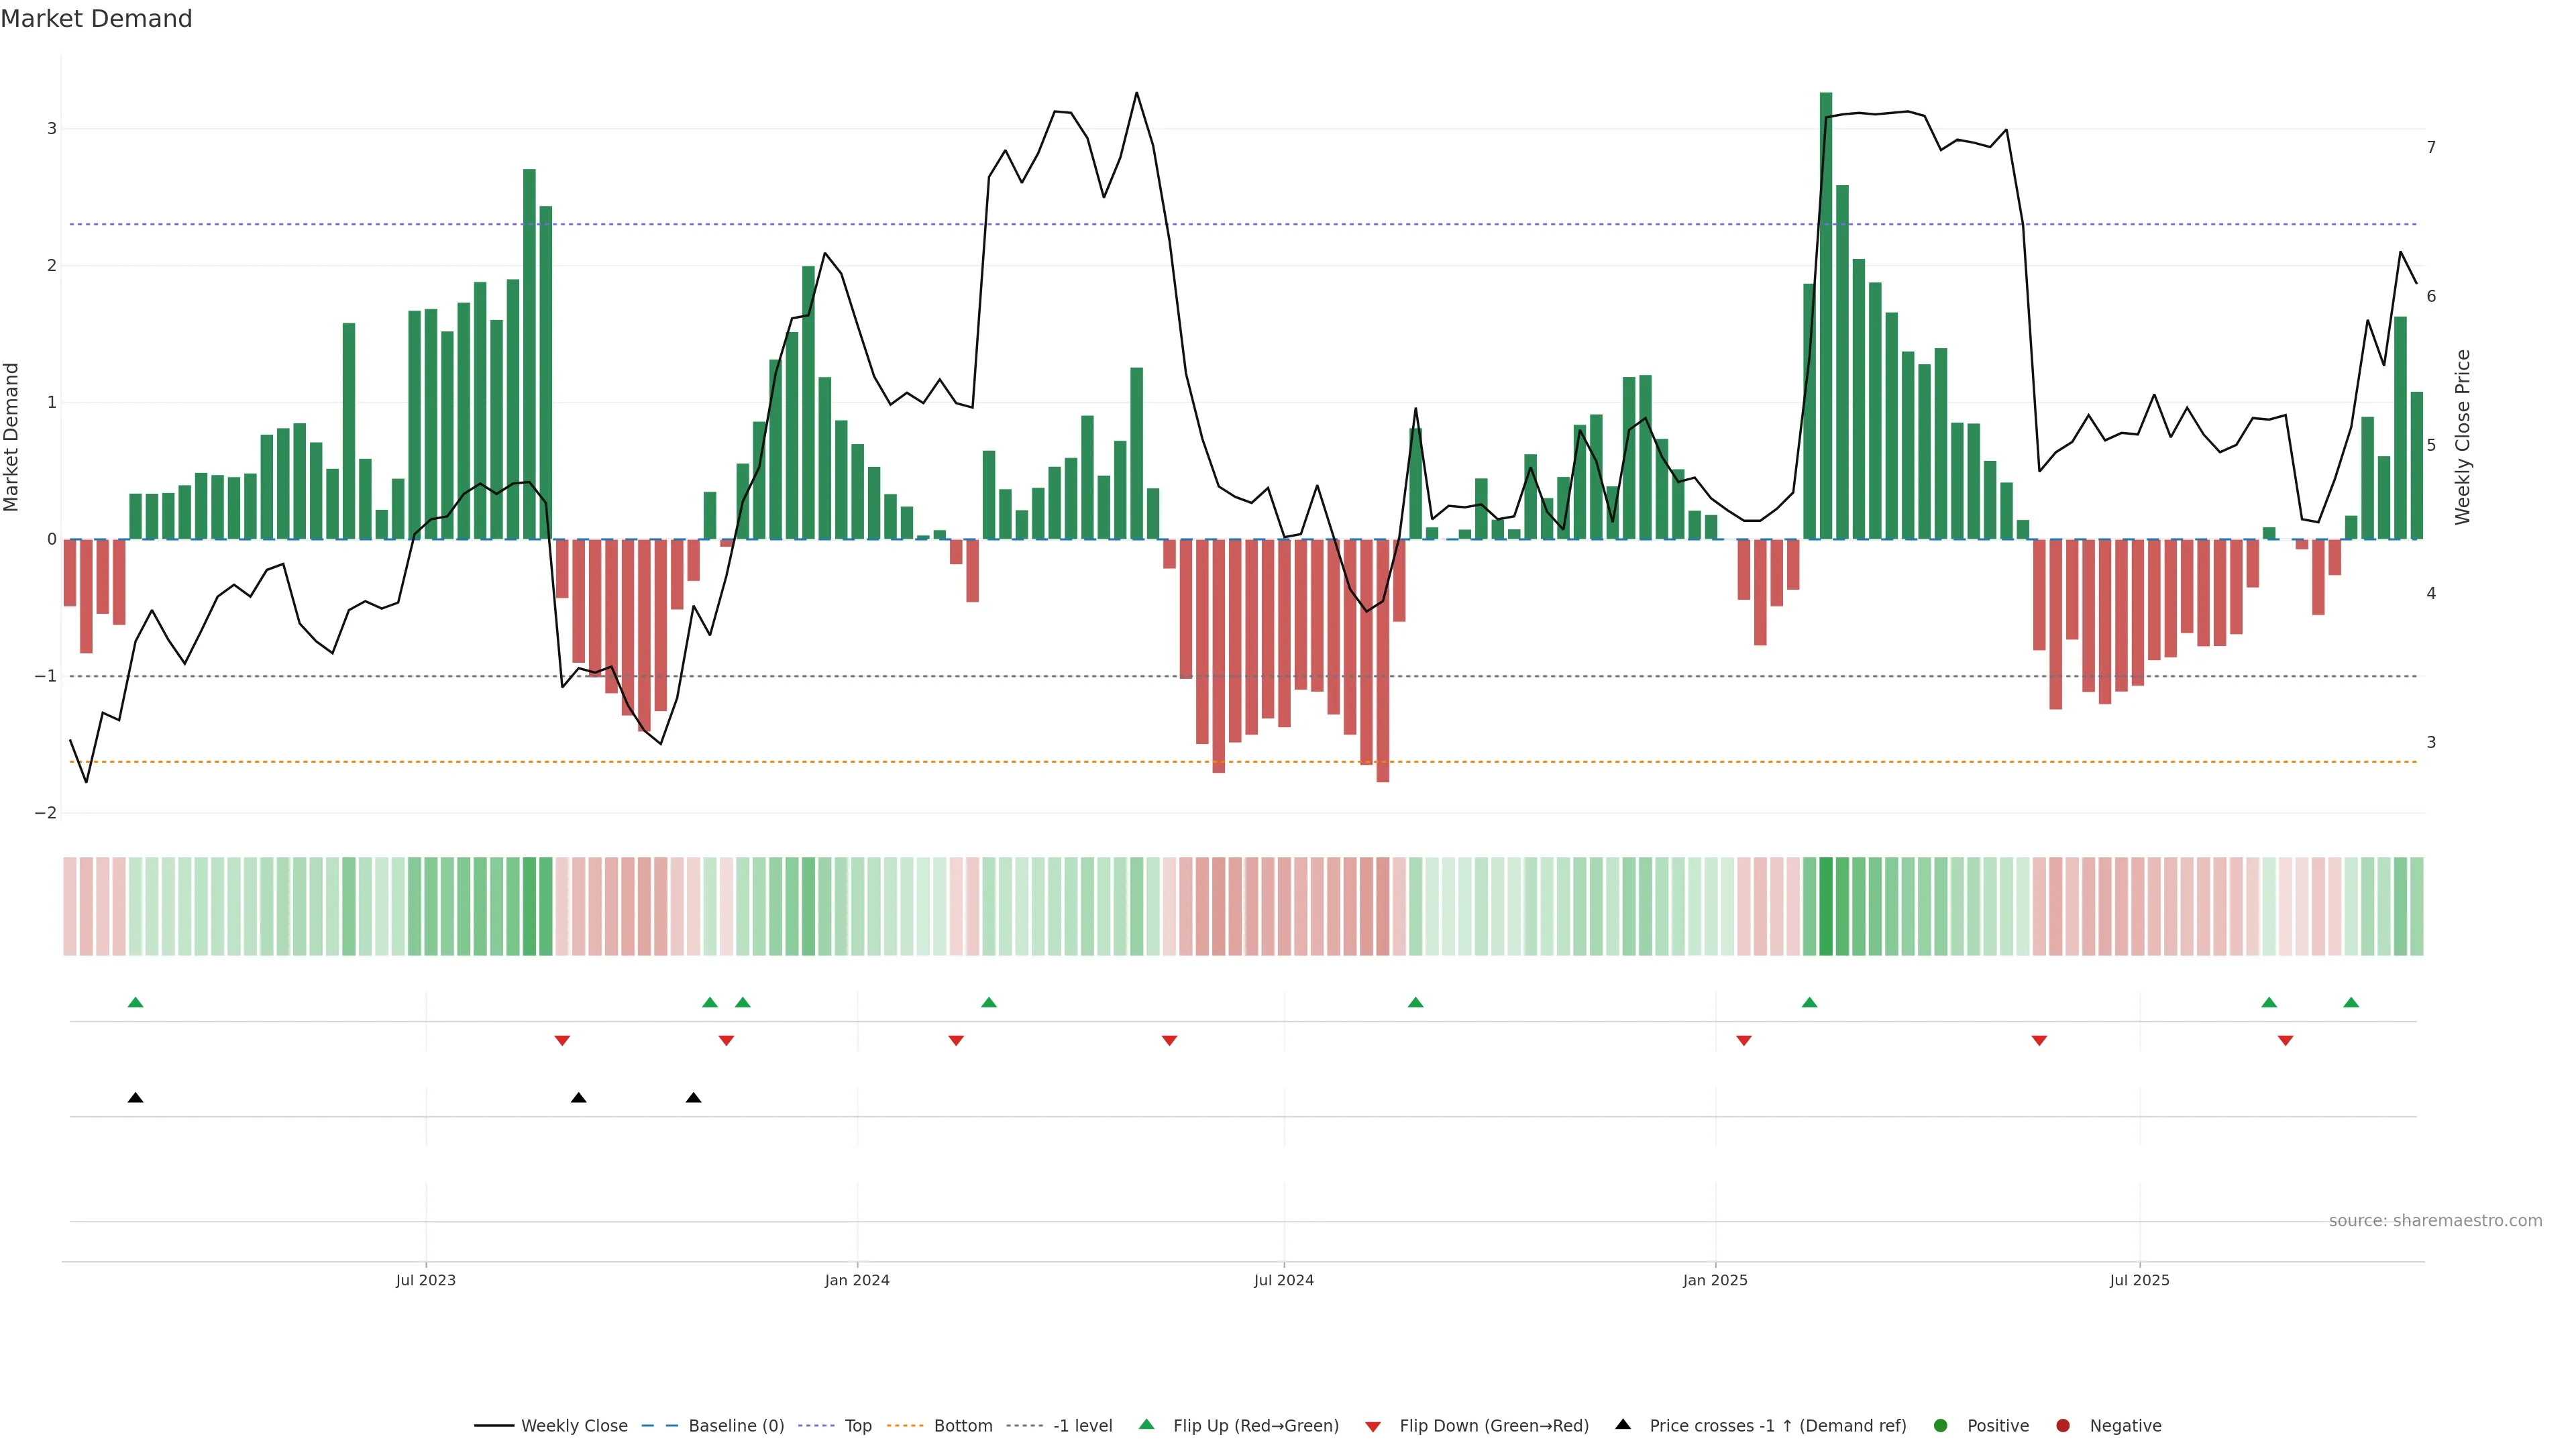Click the leftmost red flip-down triangle marker
This screenshot has width=2576, height=1449.
point(562,1041)
